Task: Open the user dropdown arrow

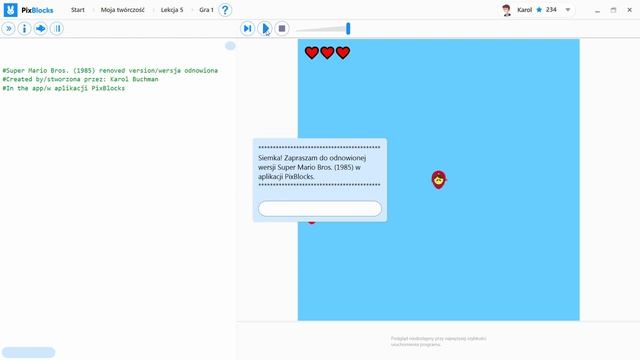Action: pyautogui.click(x=568, y=10)
